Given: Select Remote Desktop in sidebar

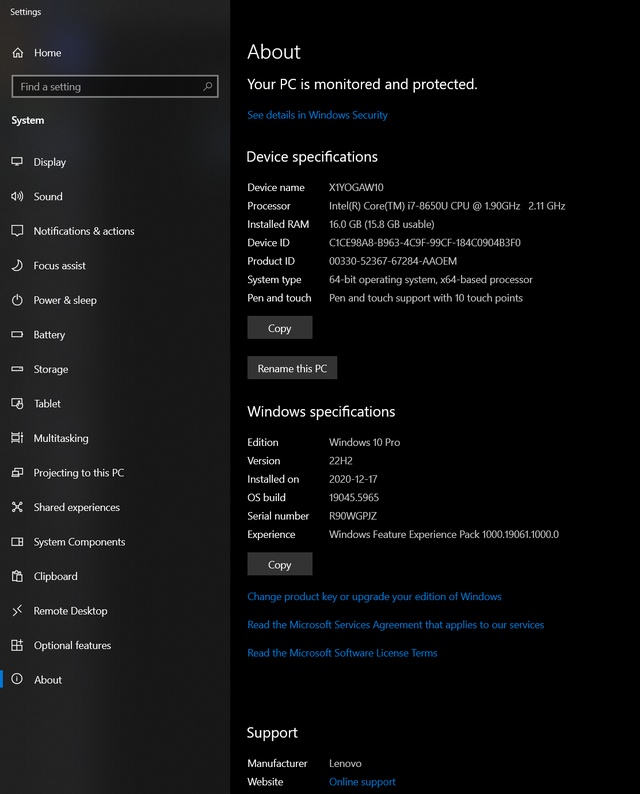Looking at the screenshot, I should pos(70,611).
